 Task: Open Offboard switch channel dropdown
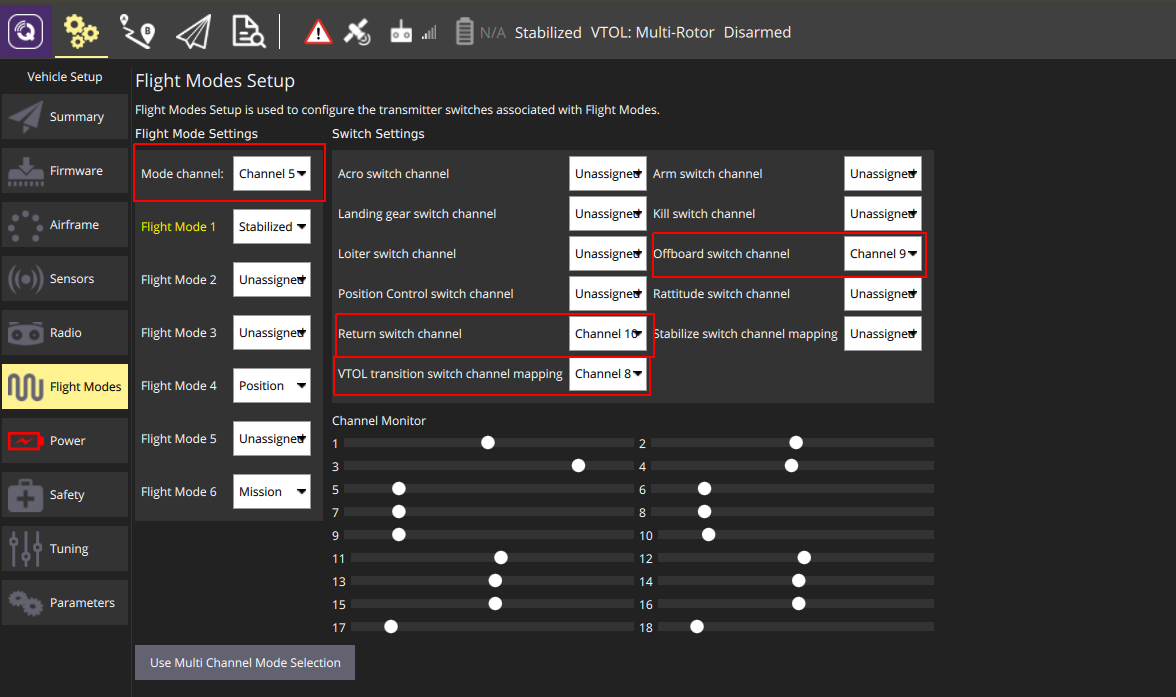883,254
